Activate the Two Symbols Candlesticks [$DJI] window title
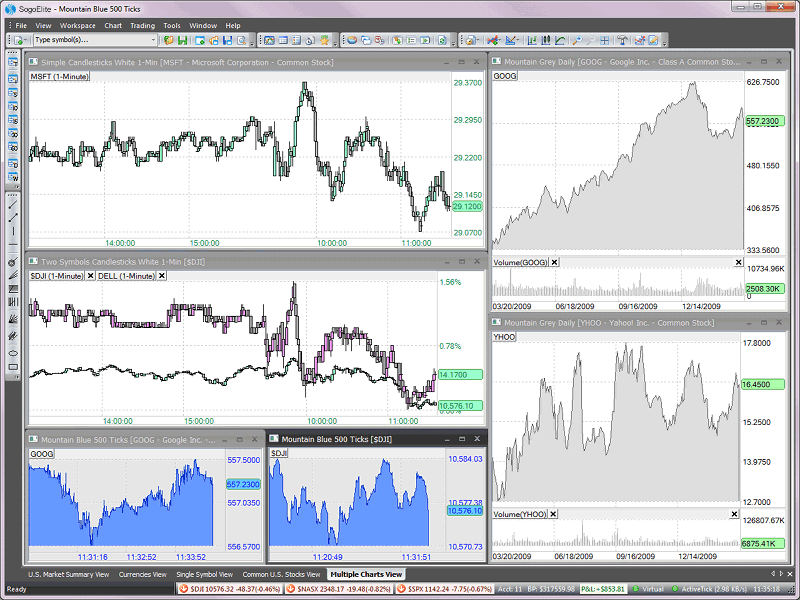This screenshot has width=800, height=600. [x=123, y=262]
